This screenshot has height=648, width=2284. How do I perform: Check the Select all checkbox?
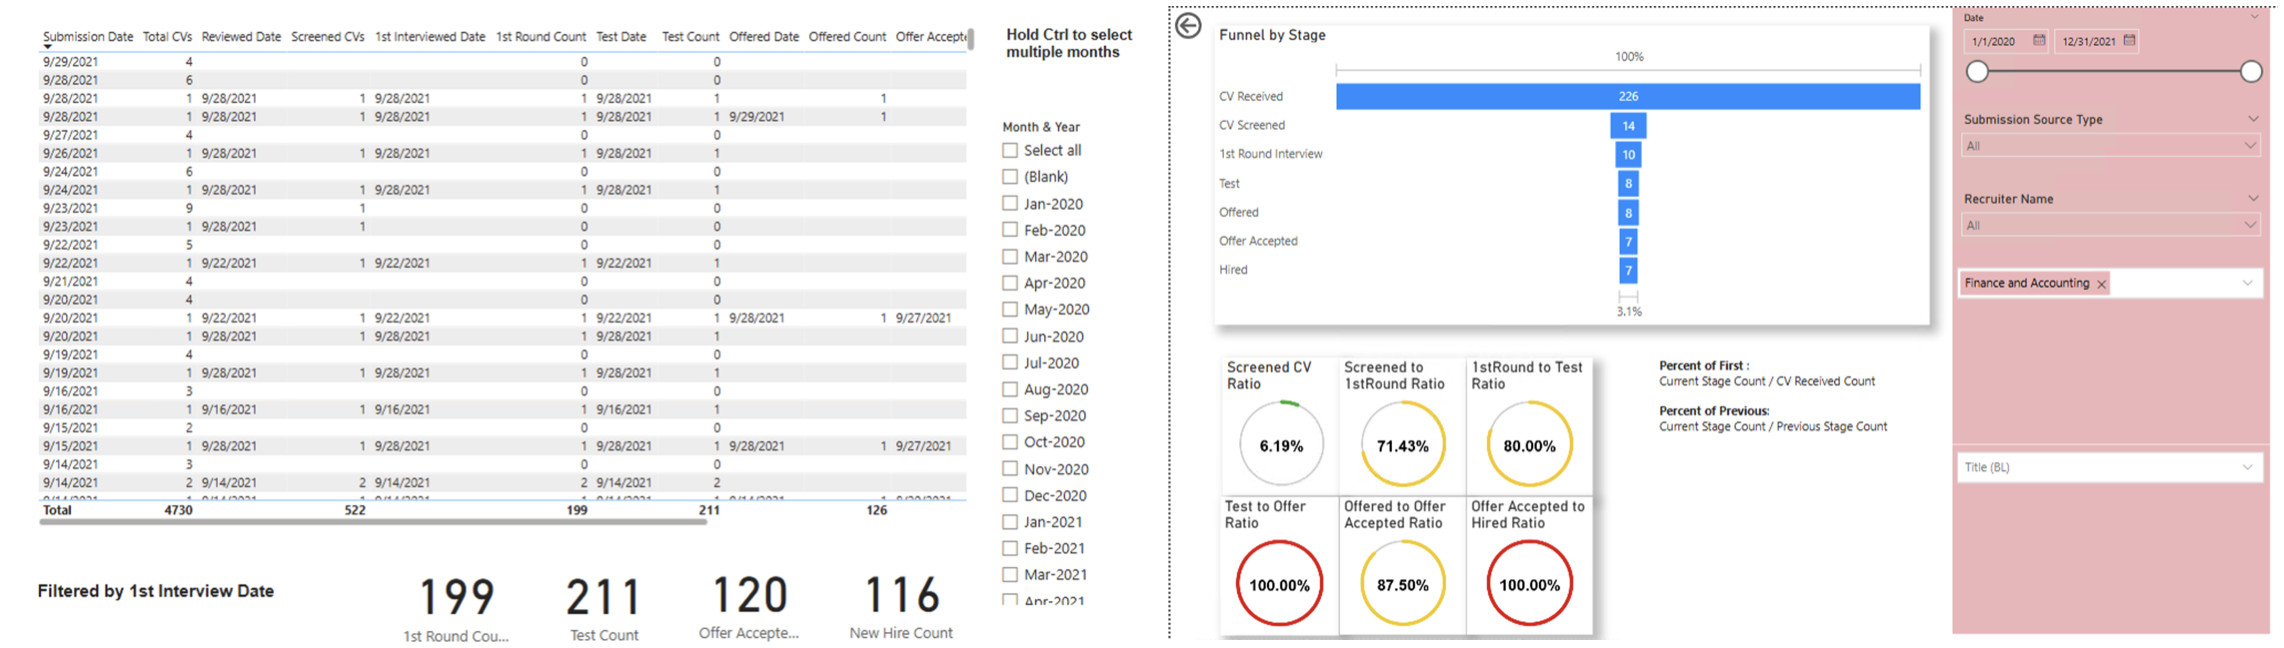tap(1010, 150)
